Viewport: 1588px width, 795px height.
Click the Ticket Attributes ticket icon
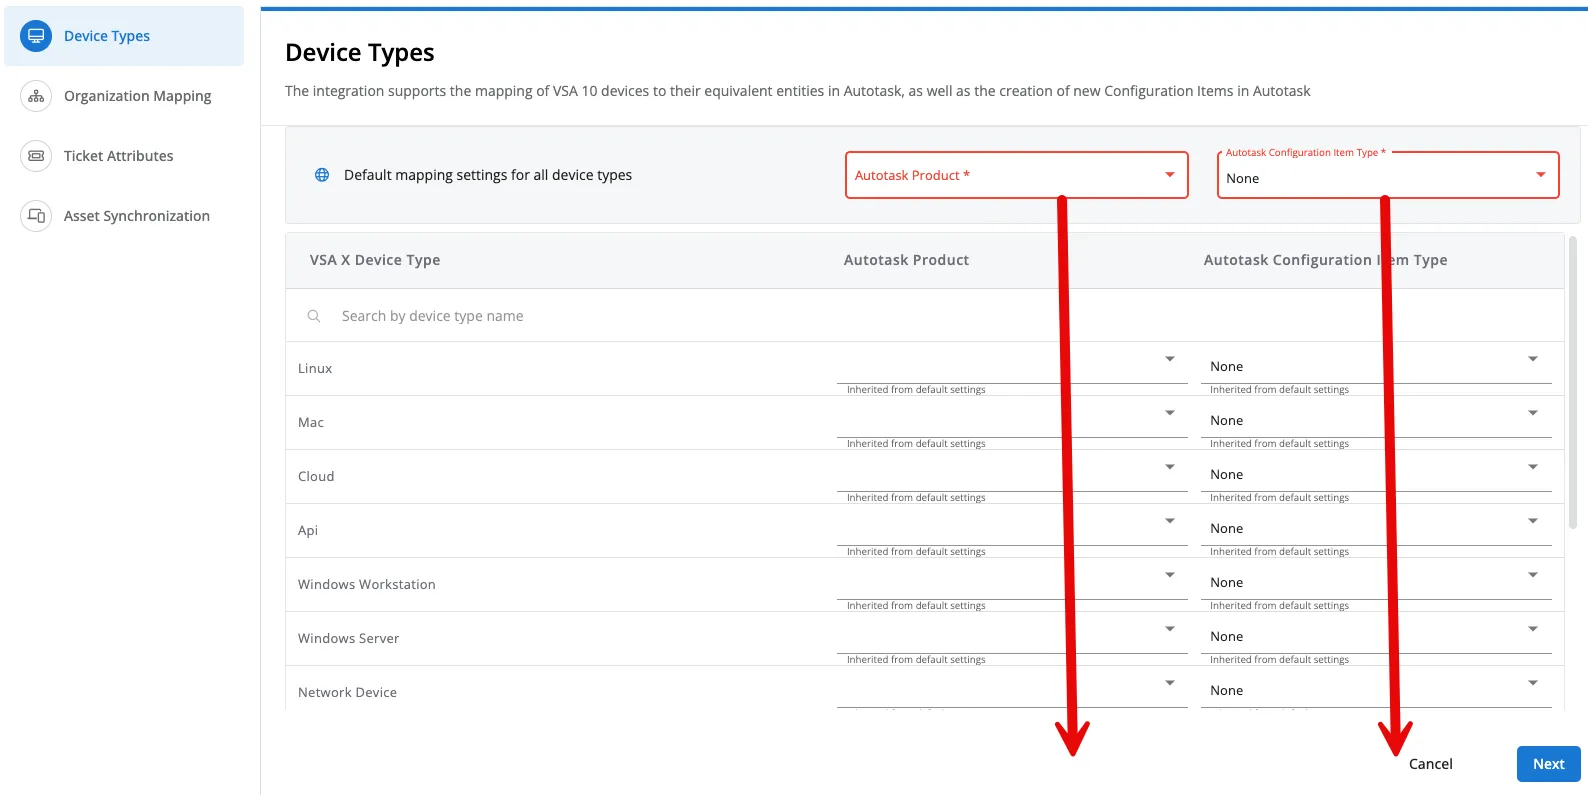pos(36,156)
